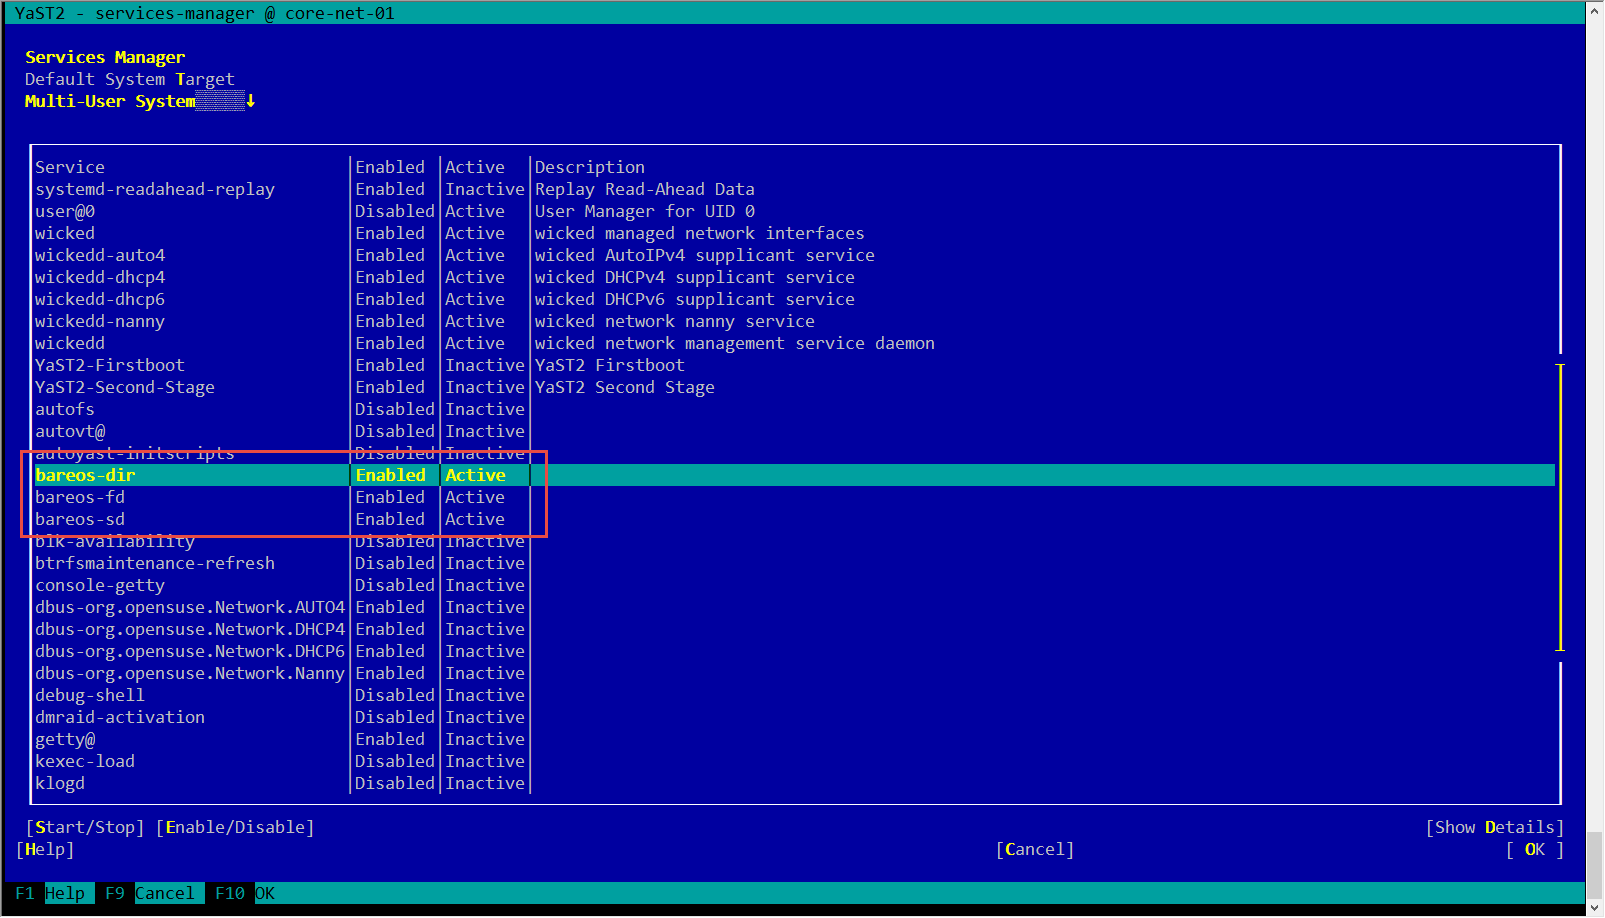This screenshot has width=1605, height=918.
Task: Click the Cancel button
Action: tap(1035, 849)
